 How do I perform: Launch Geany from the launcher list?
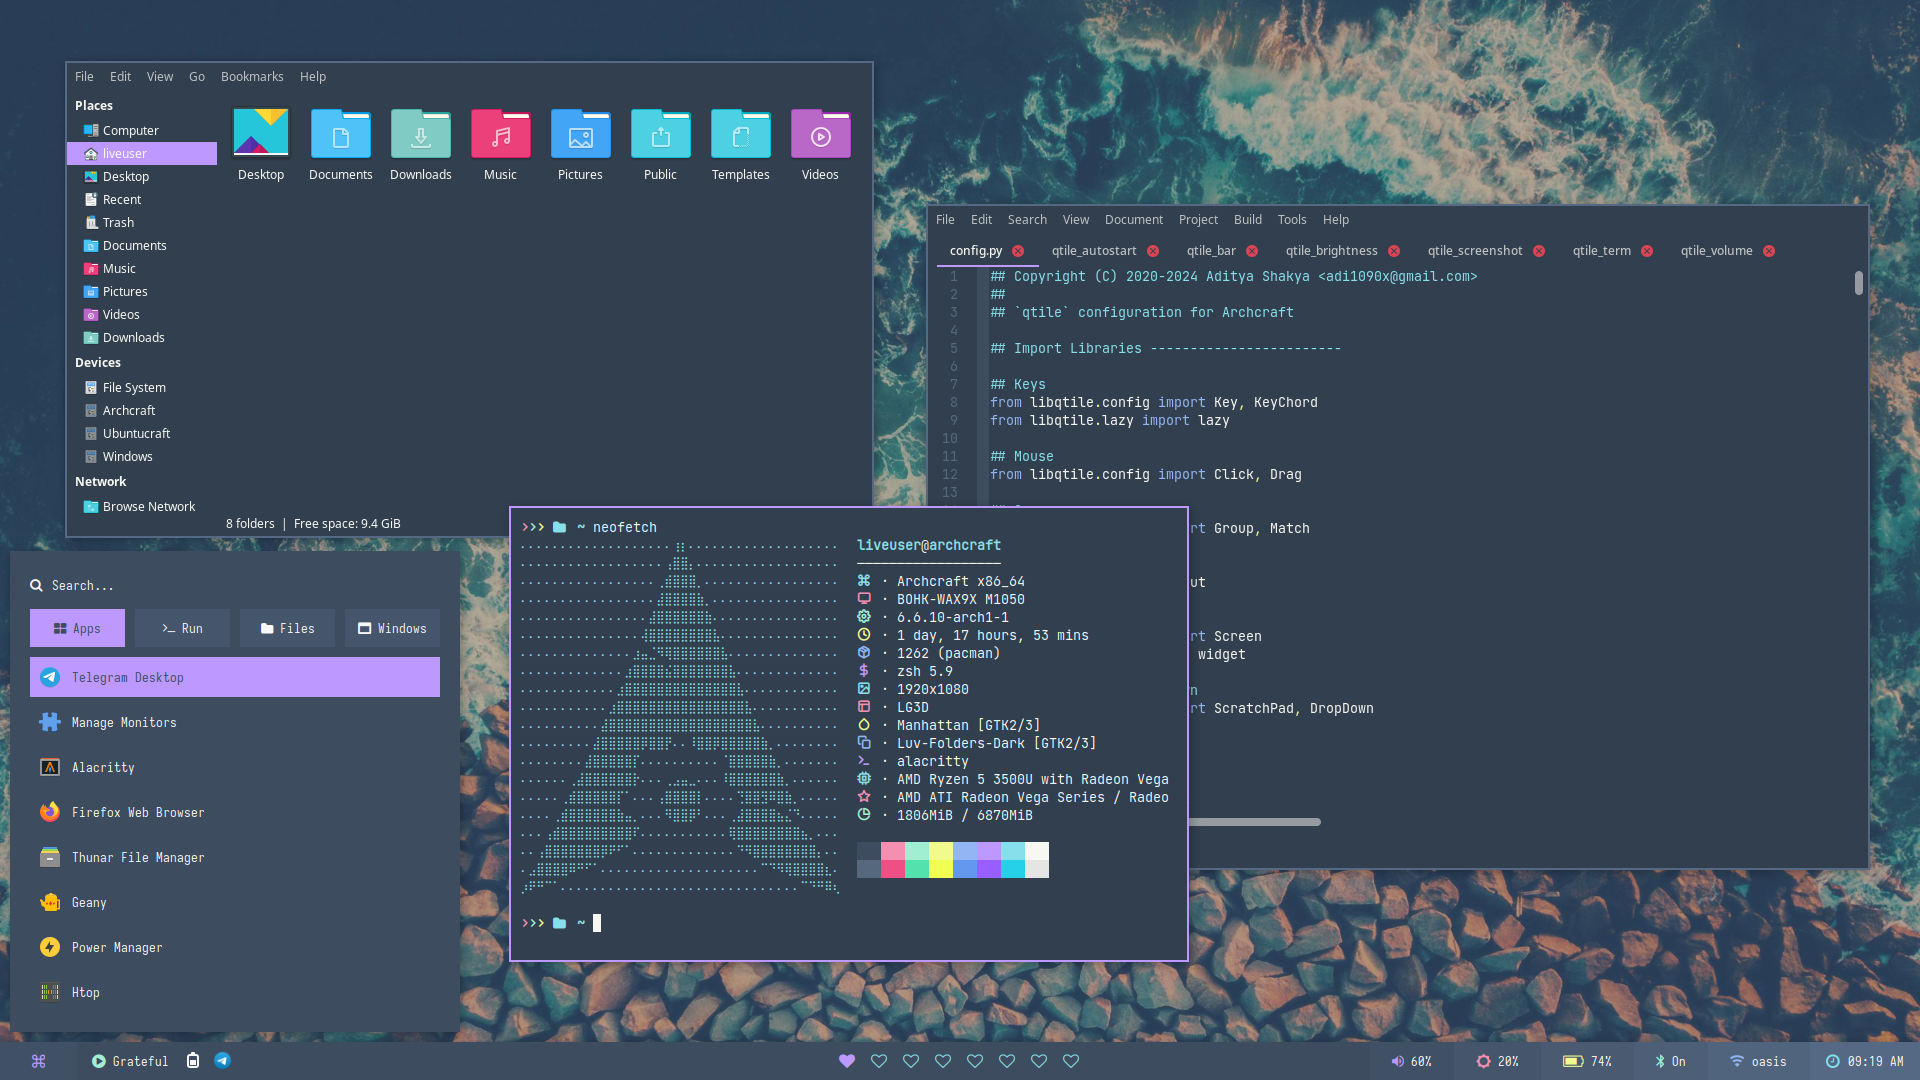89,902
